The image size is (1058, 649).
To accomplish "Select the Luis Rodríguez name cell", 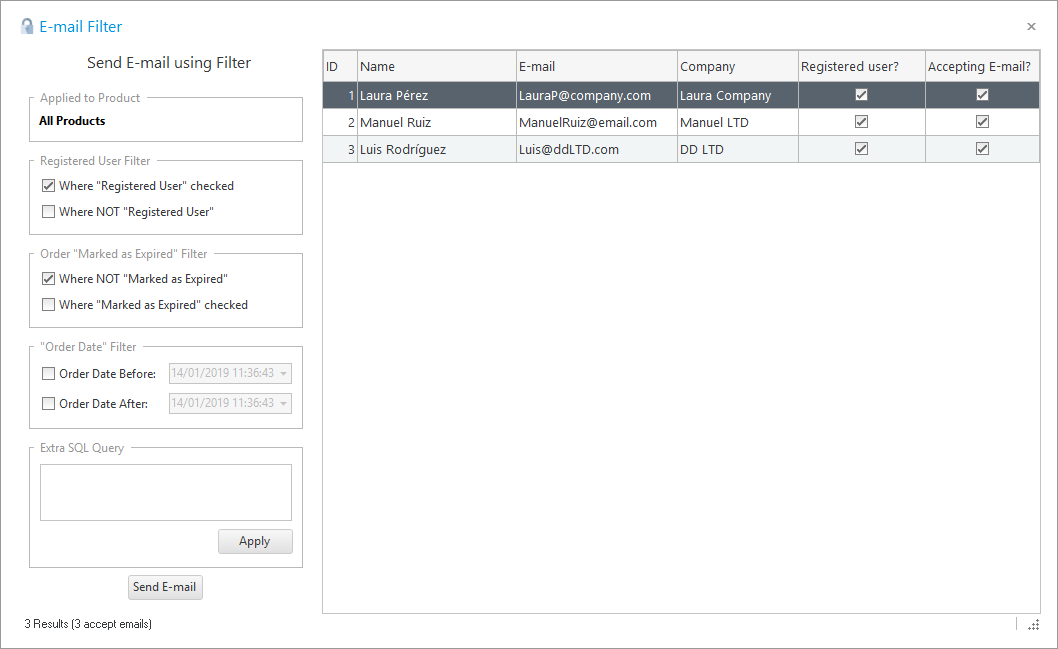I will click(x=437, y=149).
